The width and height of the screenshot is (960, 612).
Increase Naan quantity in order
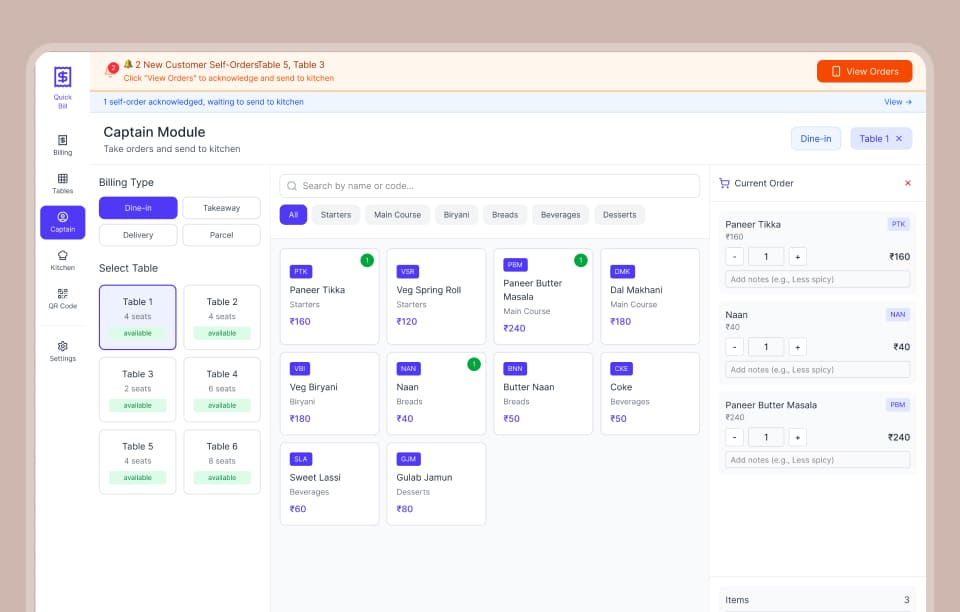coord(797,347)
